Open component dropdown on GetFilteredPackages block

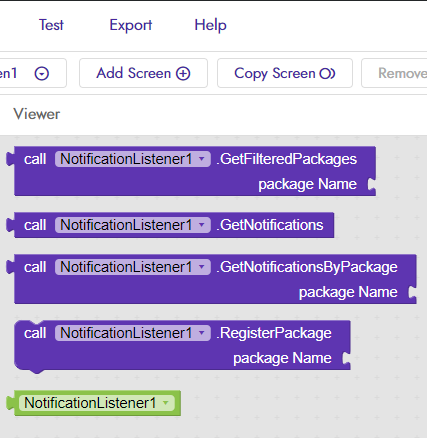(201, 159)
